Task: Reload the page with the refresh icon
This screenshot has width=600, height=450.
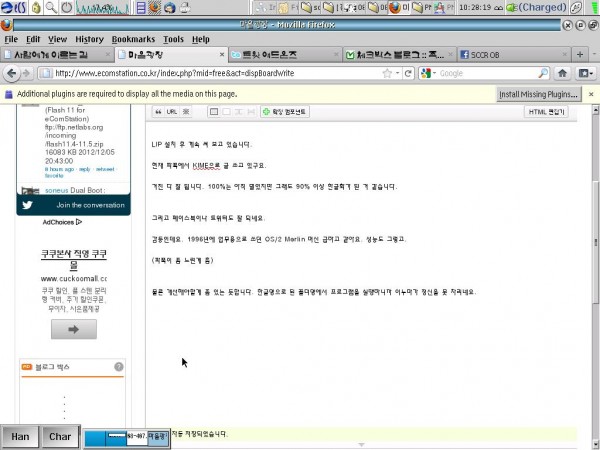Action: [408, 73]
